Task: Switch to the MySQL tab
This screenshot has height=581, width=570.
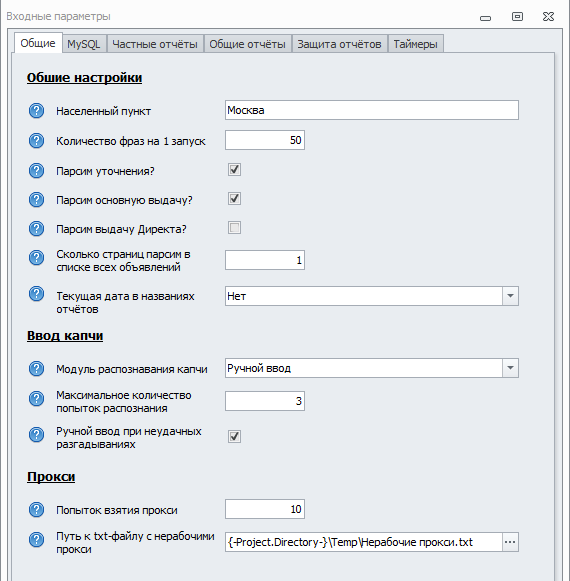Action: pos(84,44)
